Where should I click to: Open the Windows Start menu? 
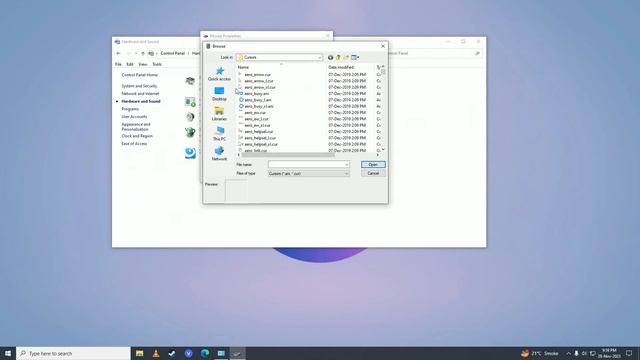pos(8,353)
